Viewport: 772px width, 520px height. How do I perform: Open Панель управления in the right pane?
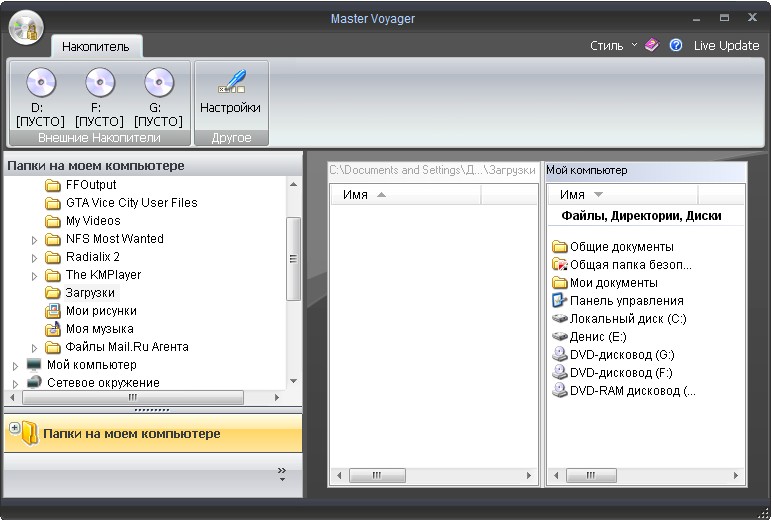626,300
